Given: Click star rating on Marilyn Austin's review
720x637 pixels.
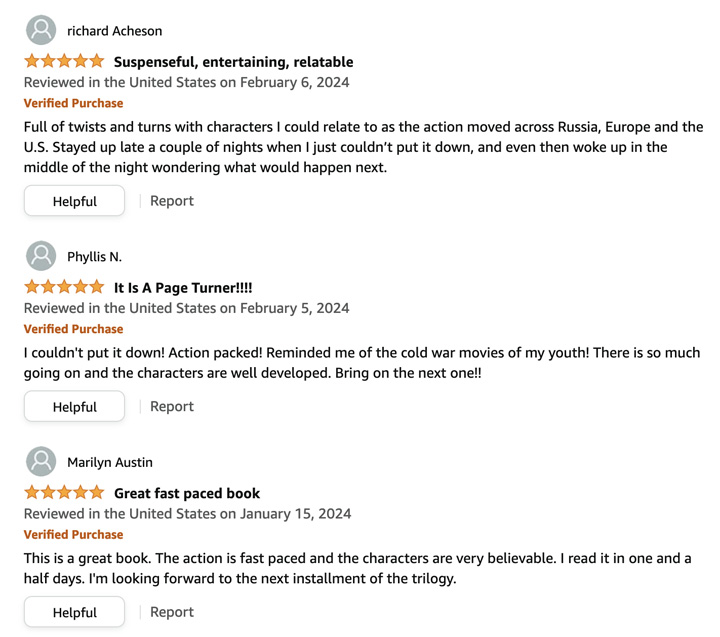Looking at the screenshot, I should (64, 492).
